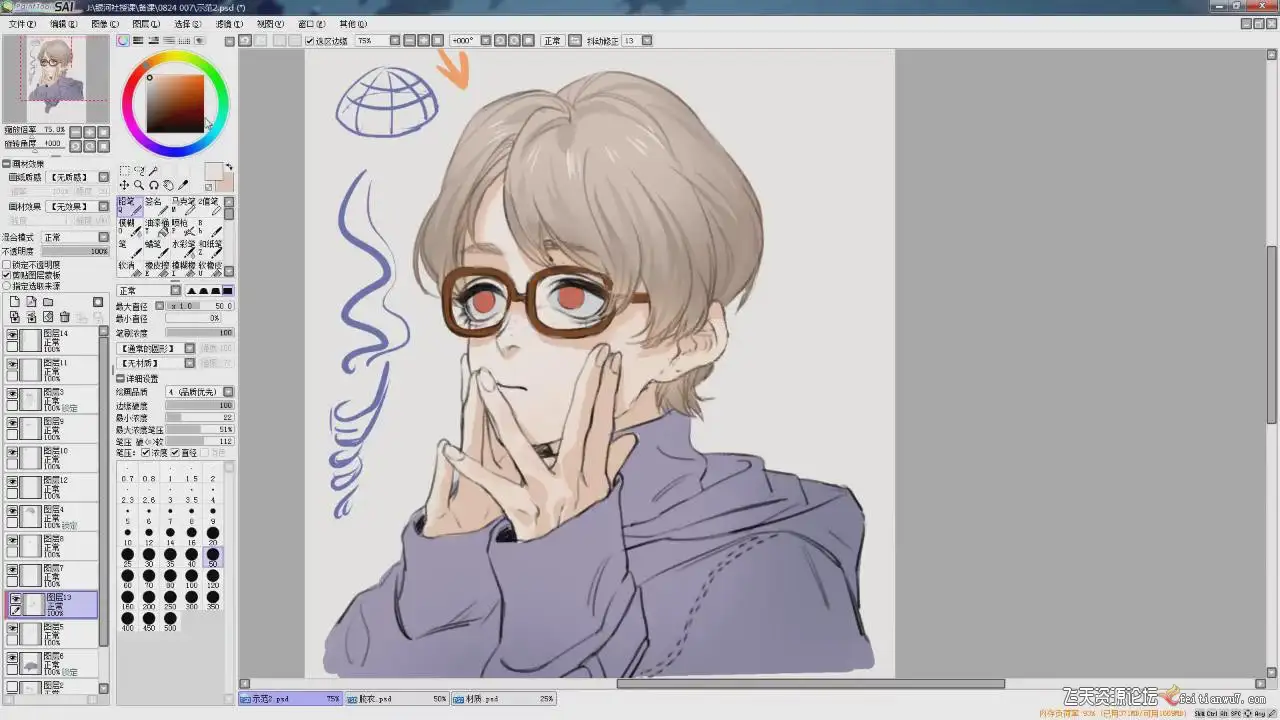Open the 选择 menu
The width and height of the screenshot is (1280, 720).
pos(187,24)
